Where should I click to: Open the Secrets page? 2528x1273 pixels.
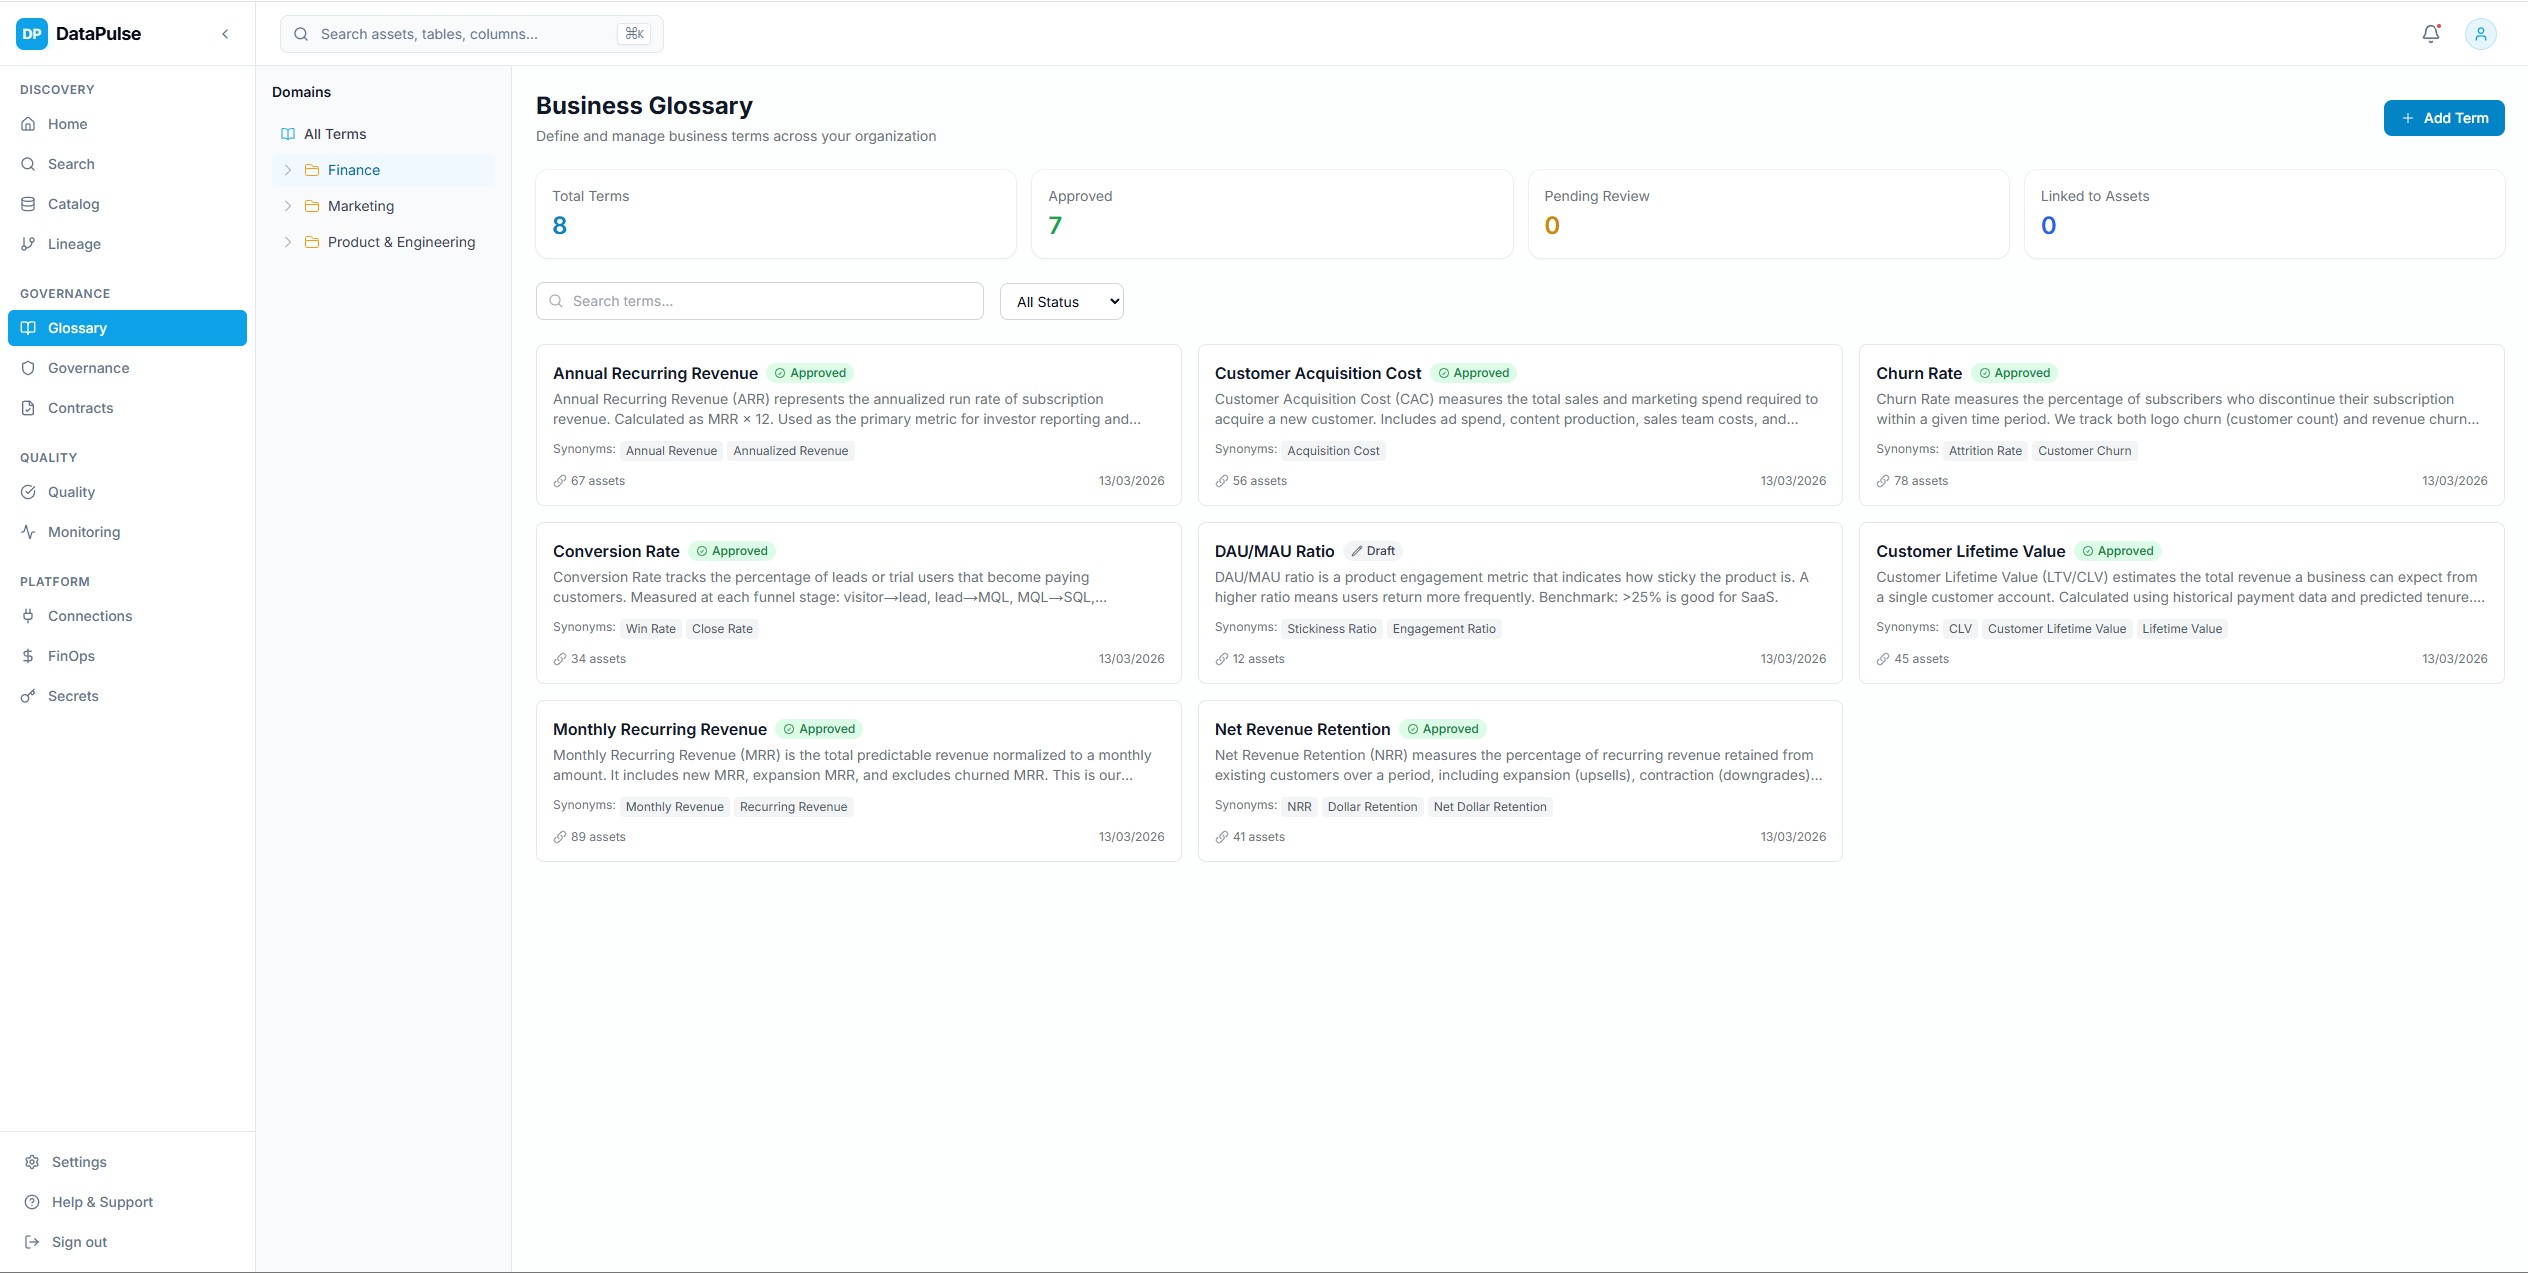coord(73,696)
